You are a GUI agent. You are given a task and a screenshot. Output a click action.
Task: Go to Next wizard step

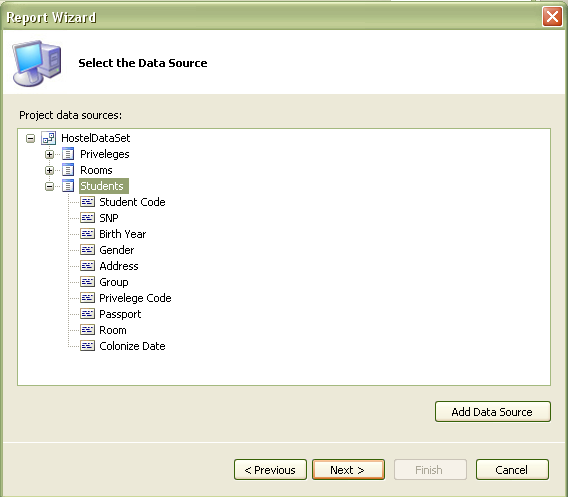(348, 470)
